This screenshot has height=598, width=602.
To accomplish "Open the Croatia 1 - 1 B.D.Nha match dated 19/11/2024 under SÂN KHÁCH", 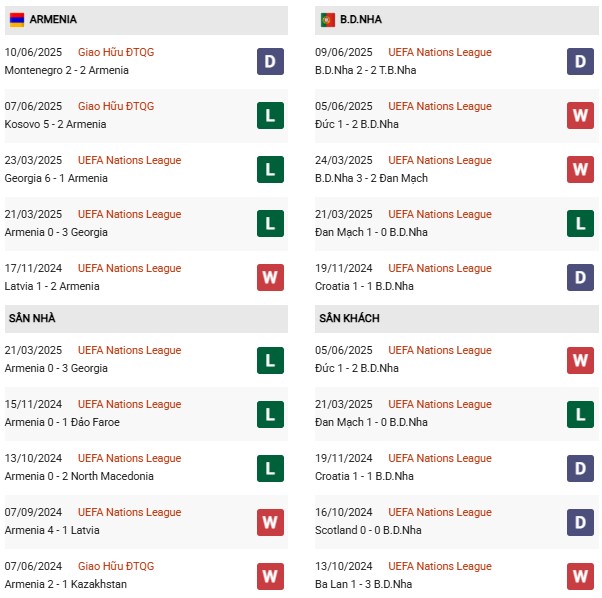I will (x=367, y=476).
